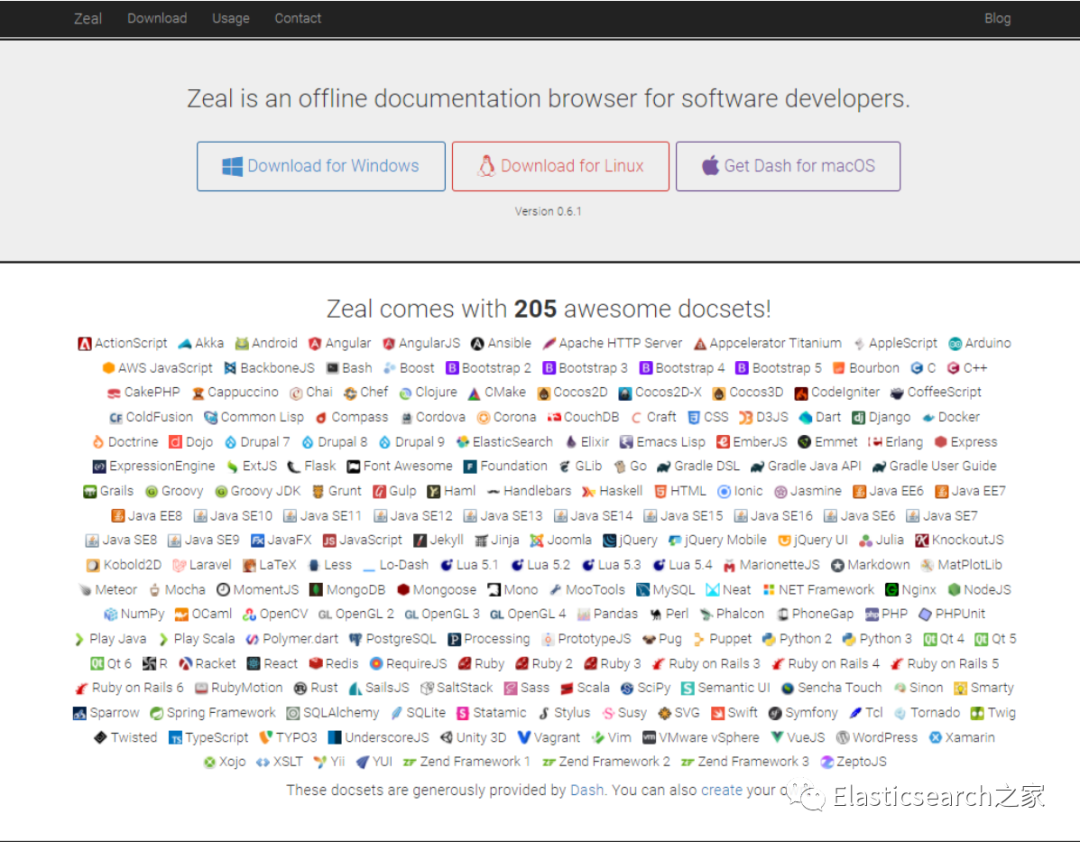Image resolution: width=1080 pixels, height=842 pixels.
Task: Click the WordPress docset icon
Action: coord(842,738)
